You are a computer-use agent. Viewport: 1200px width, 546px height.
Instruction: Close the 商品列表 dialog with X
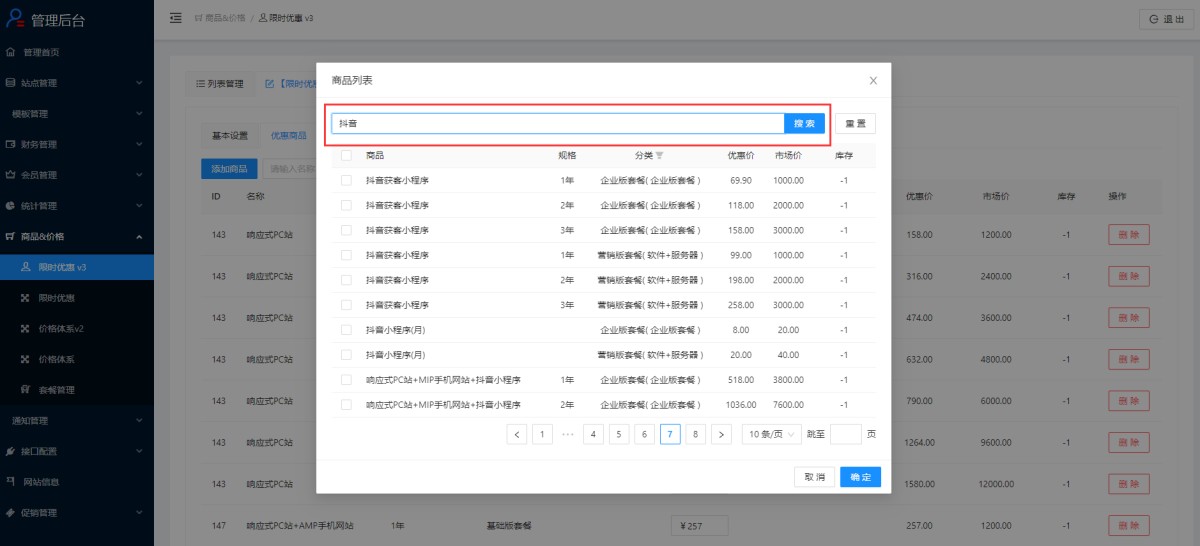tap(873, 80)
